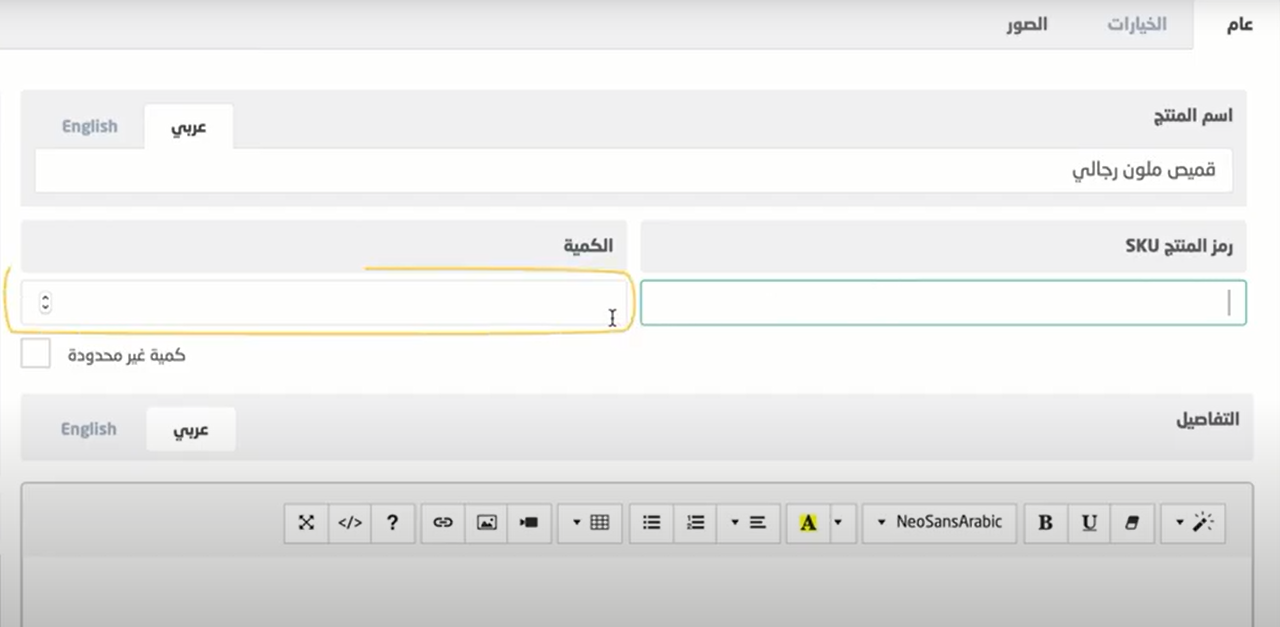Select the عربي tab for اسم المنتج

(188, 127)
